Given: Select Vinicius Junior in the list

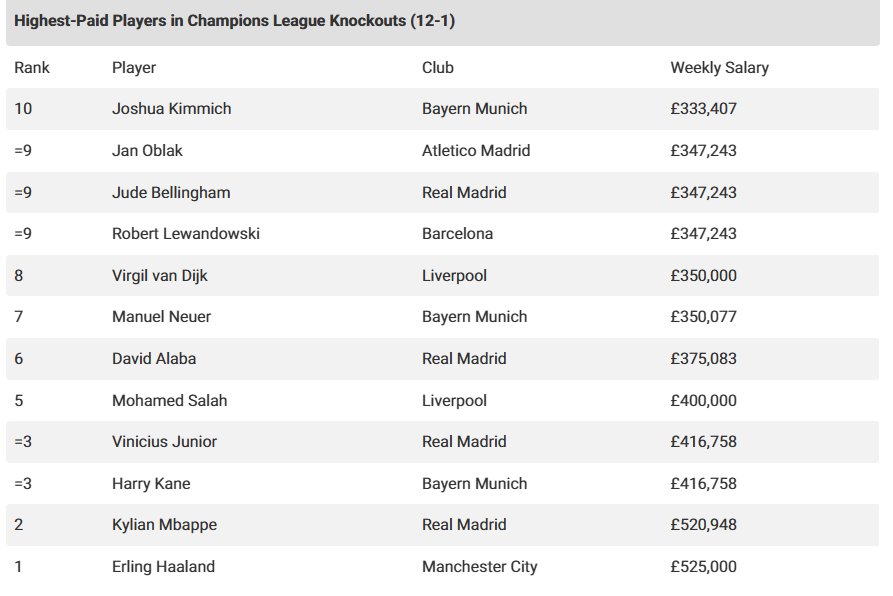Looking at the screenshot, I should pos(164,442).
